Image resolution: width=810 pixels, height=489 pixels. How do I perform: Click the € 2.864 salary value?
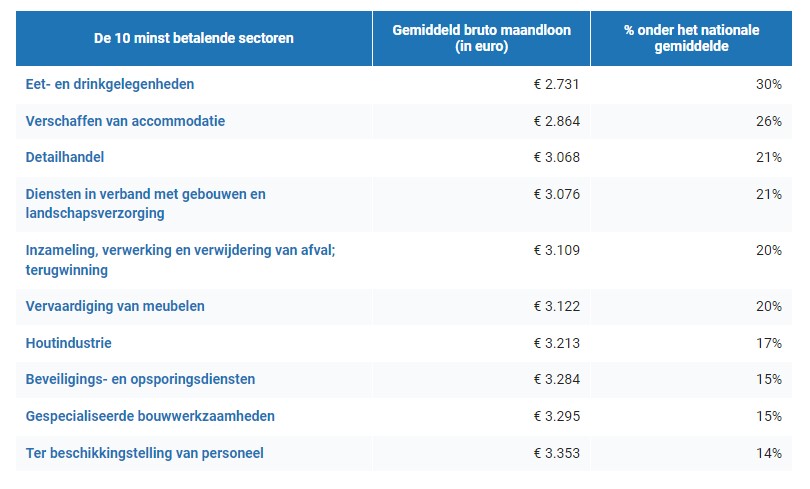[x=556, y=121]
